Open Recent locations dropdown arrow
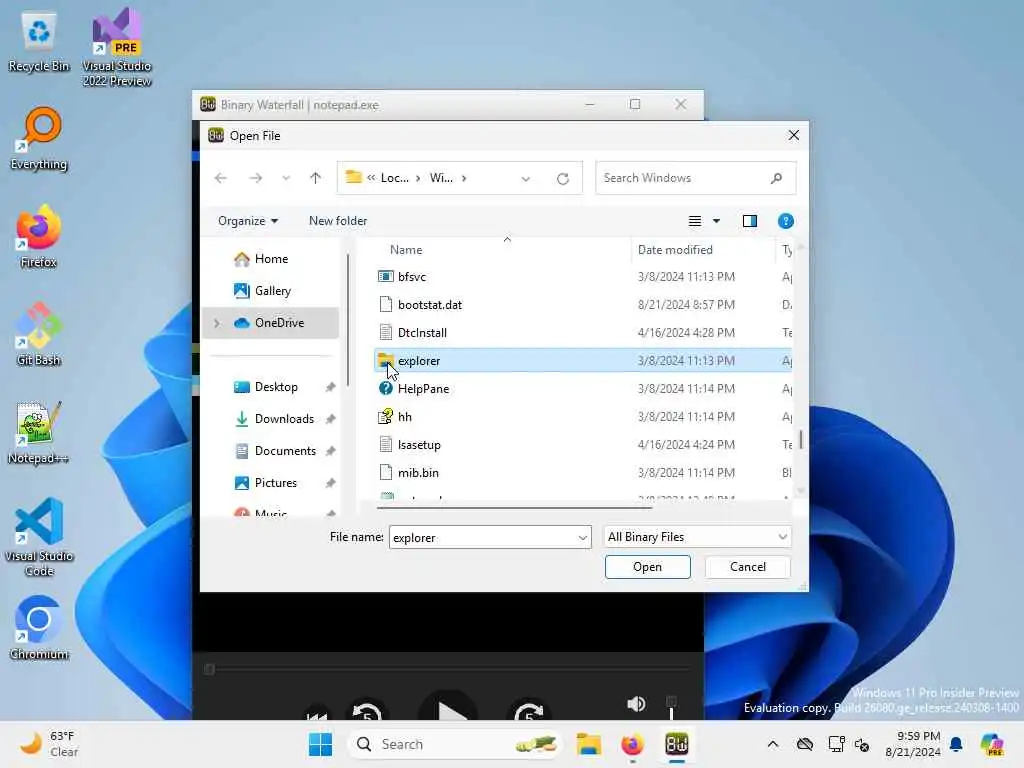The height and width of the screenshot is (768, 1024). [x=285, y=178]
